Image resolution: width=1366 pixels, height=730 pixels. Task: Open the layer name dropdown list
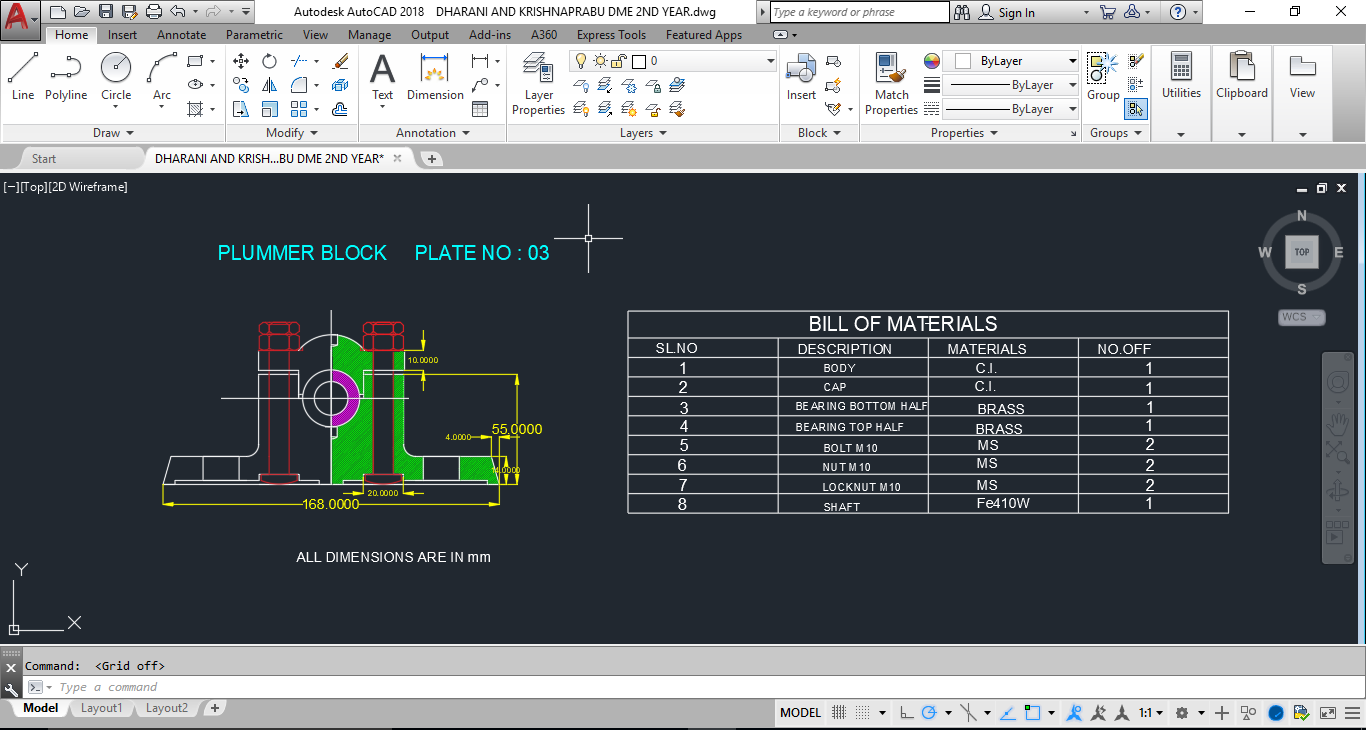[770, 61]
